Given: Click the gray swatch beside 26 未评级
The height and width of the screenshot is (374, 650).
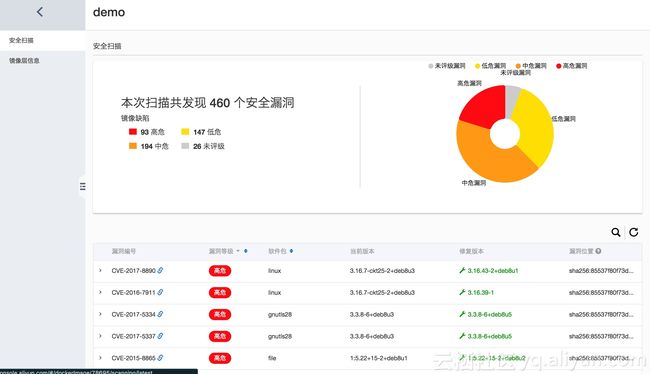Looking at the screenshot, I should pos(185,146).
